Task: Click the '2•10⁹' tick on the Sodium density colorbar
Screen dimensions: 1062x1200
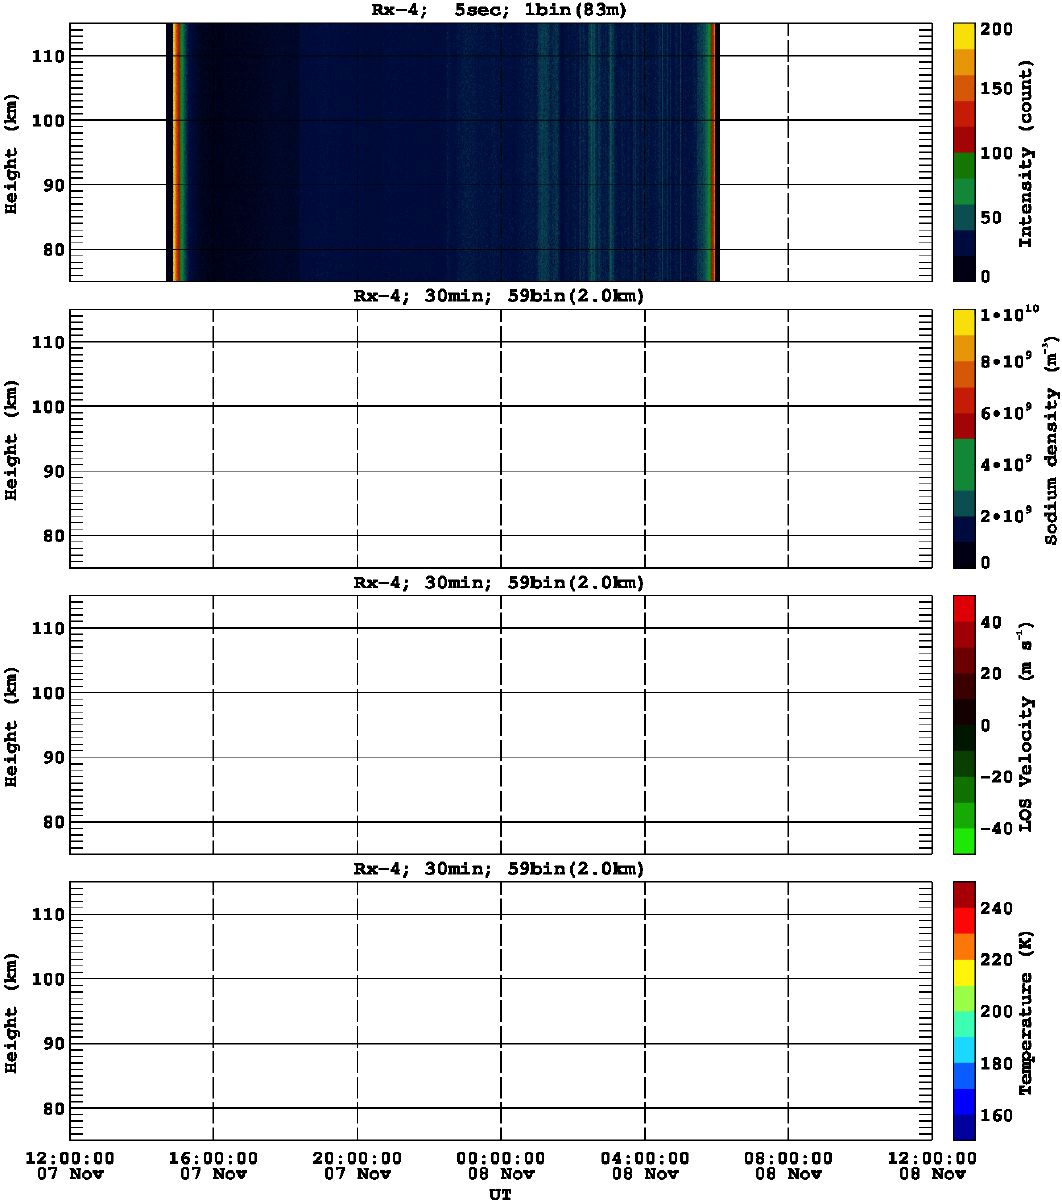Action: pos(1005,515)
